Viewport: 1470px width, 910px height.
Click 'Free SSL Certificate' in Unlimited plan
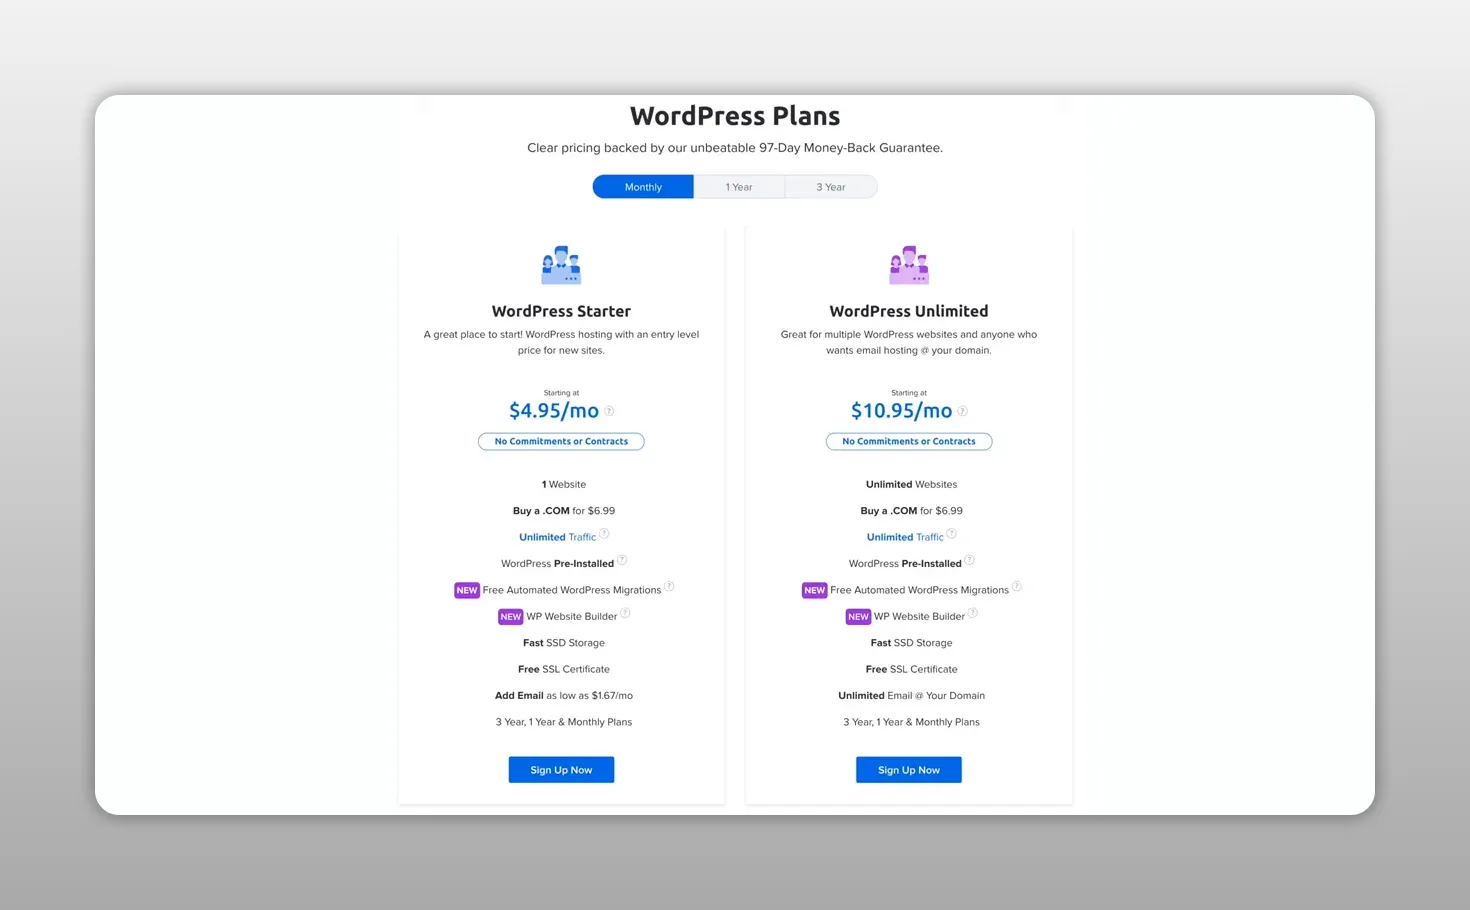pyautogui.click(x=911, y=669)
